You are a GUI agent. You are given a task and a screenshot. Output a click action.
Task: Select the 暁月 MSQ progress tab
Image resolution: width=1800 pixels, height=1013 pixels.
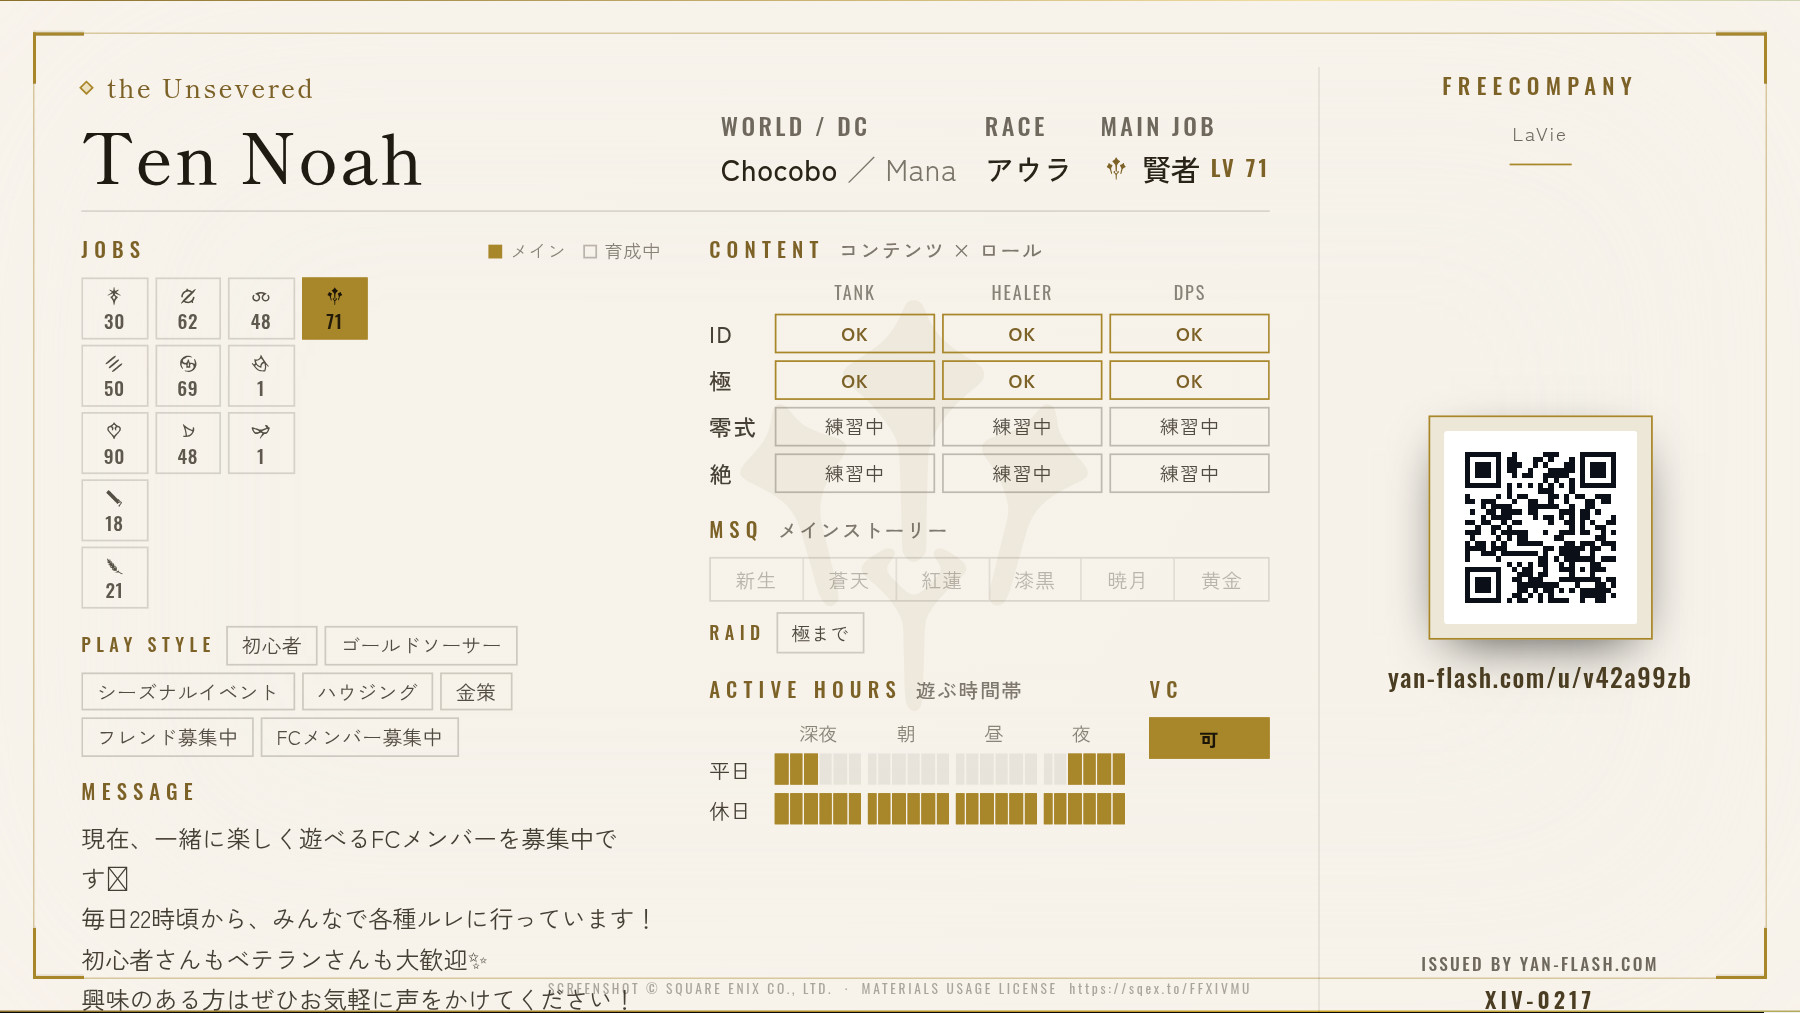click(x=1127, y=580)
